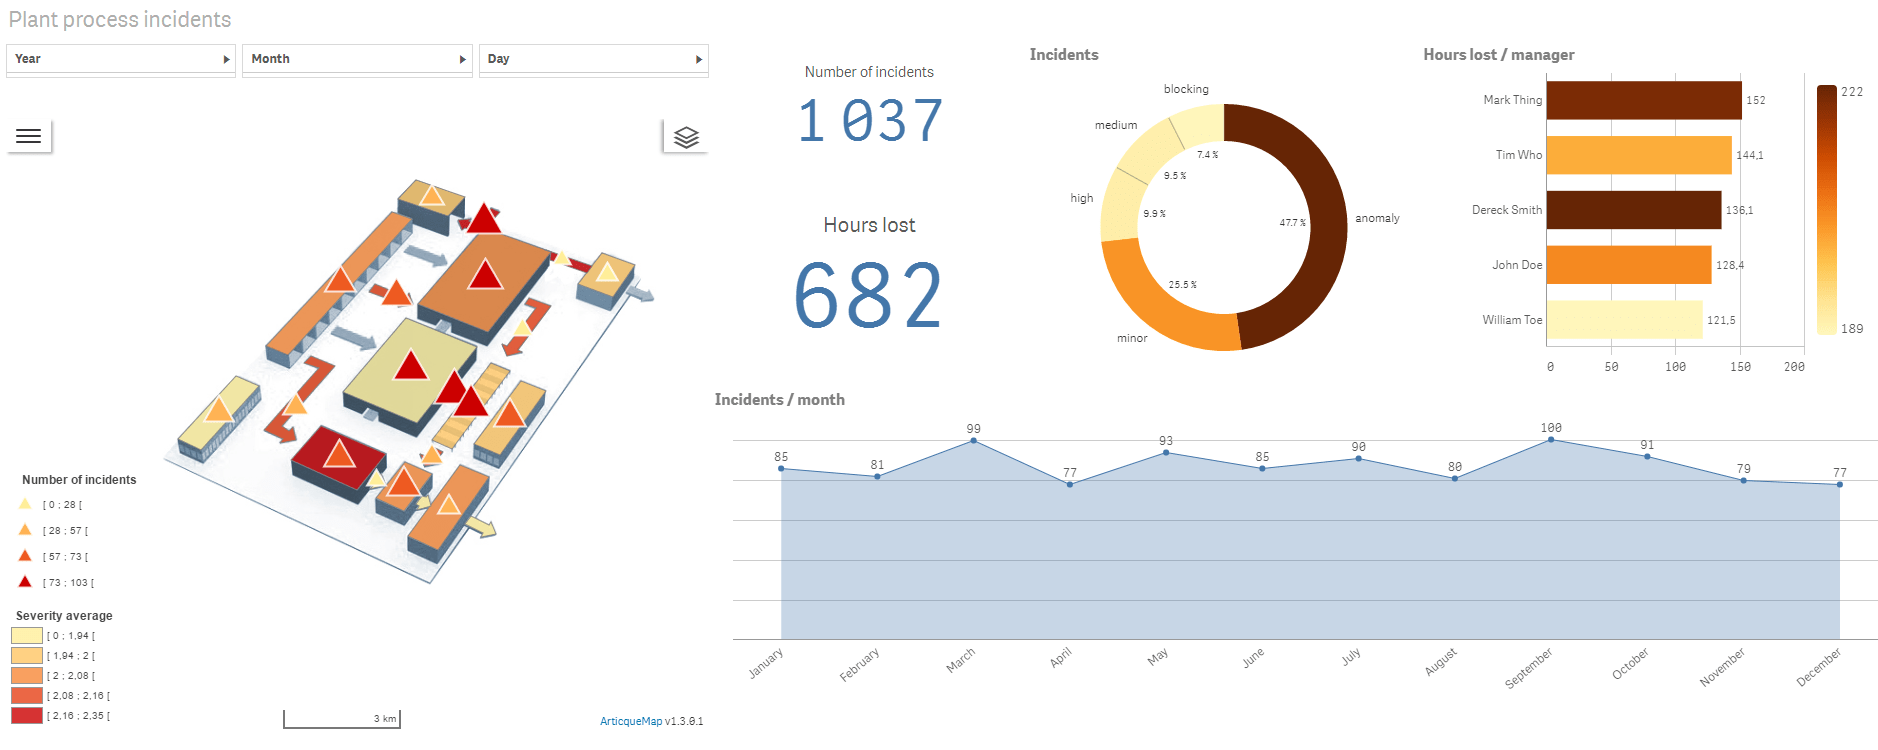Screen dimensions: 1878x750
Task: Select the May data point 93
Action: click(1166, 453)
